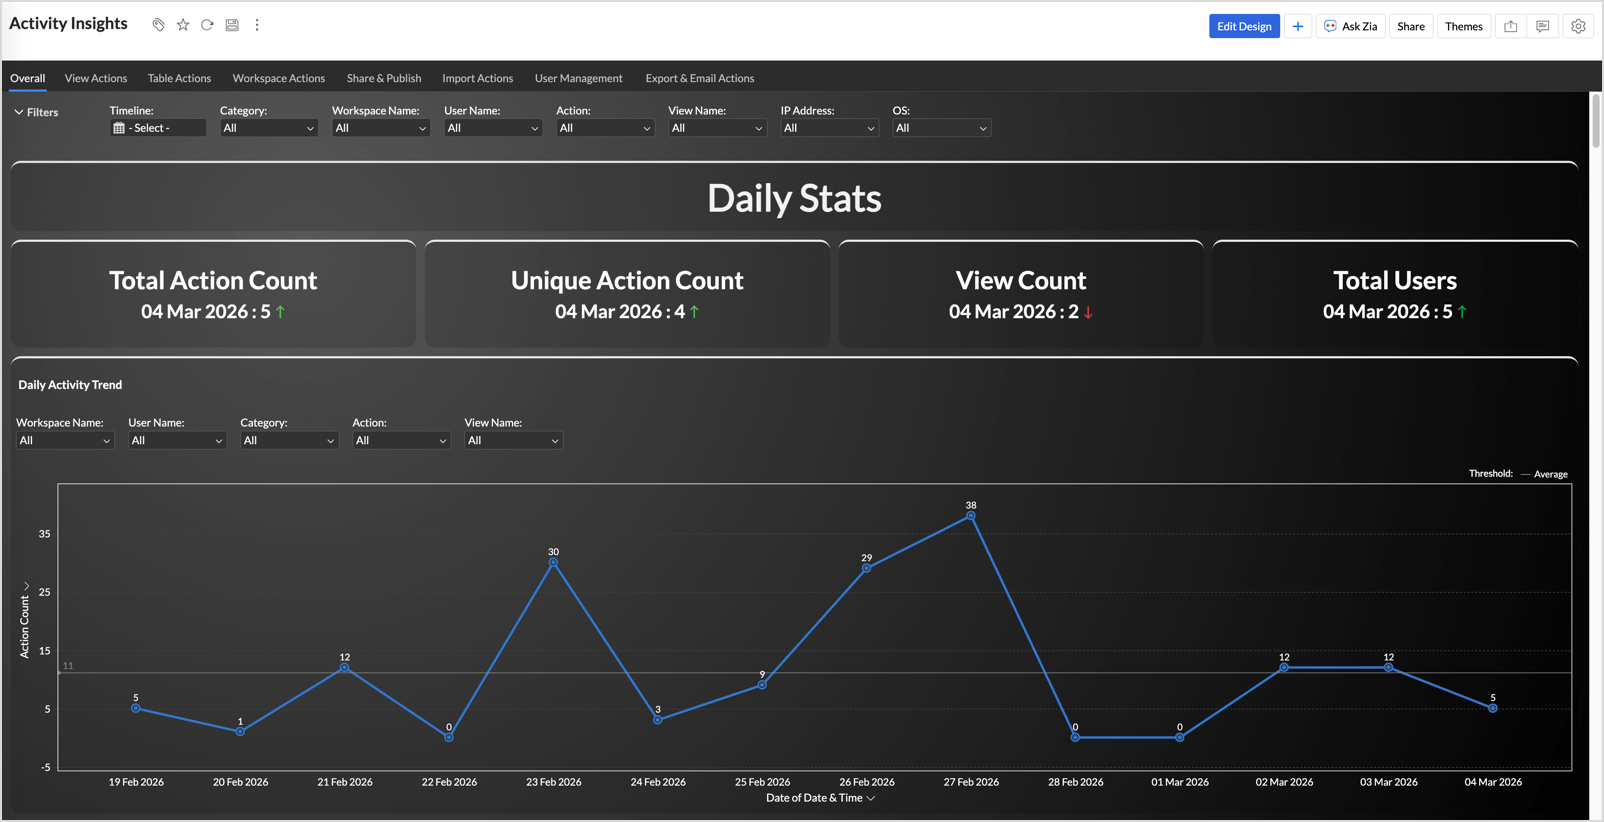
Task: Open the User Management tab
Action: tap(578, 78)
